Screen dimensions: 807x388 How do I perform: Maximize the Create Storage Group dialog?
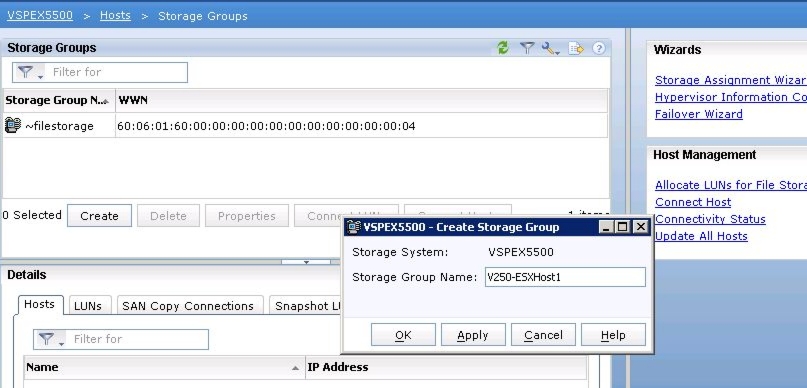pos(623,227)
